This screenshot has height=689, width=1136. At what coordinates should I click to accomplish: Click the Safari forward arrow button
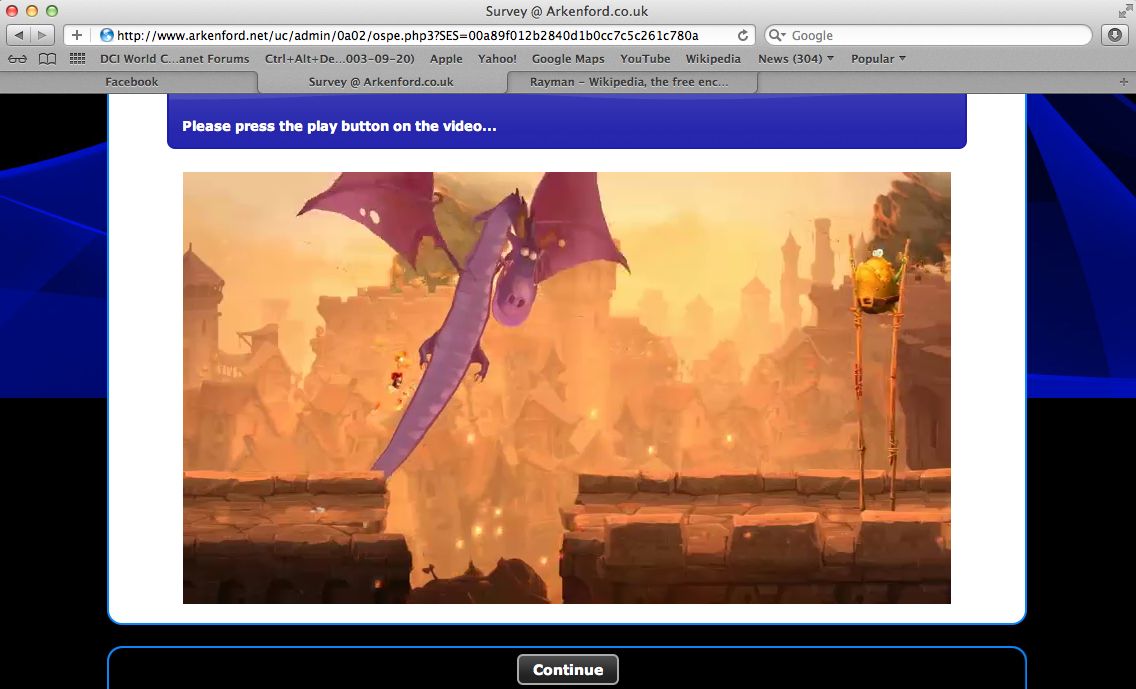[x=43, y=35]
